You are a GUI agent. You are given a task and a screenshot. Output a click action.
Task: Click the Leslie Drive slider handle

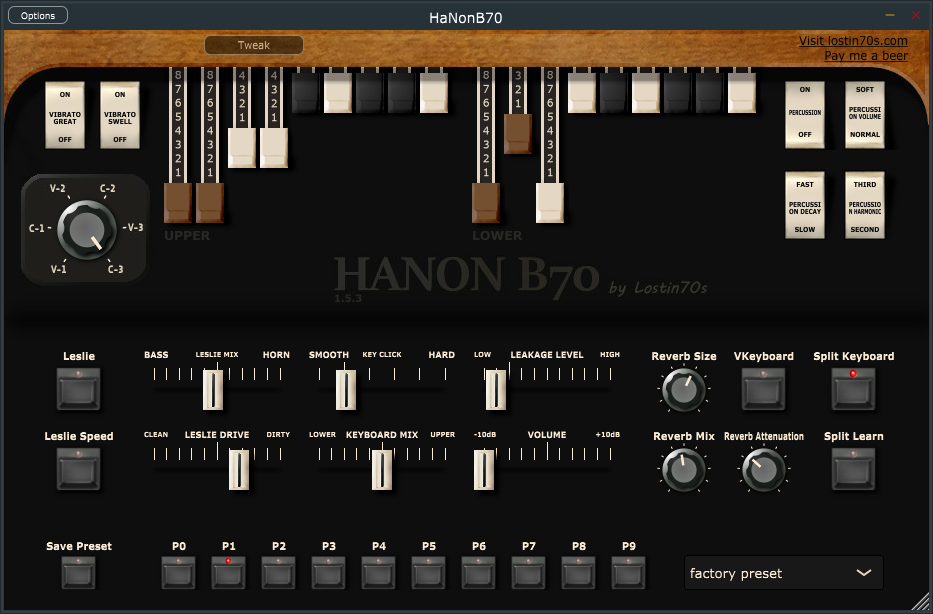pyautogui.click(x=239, y=469)
